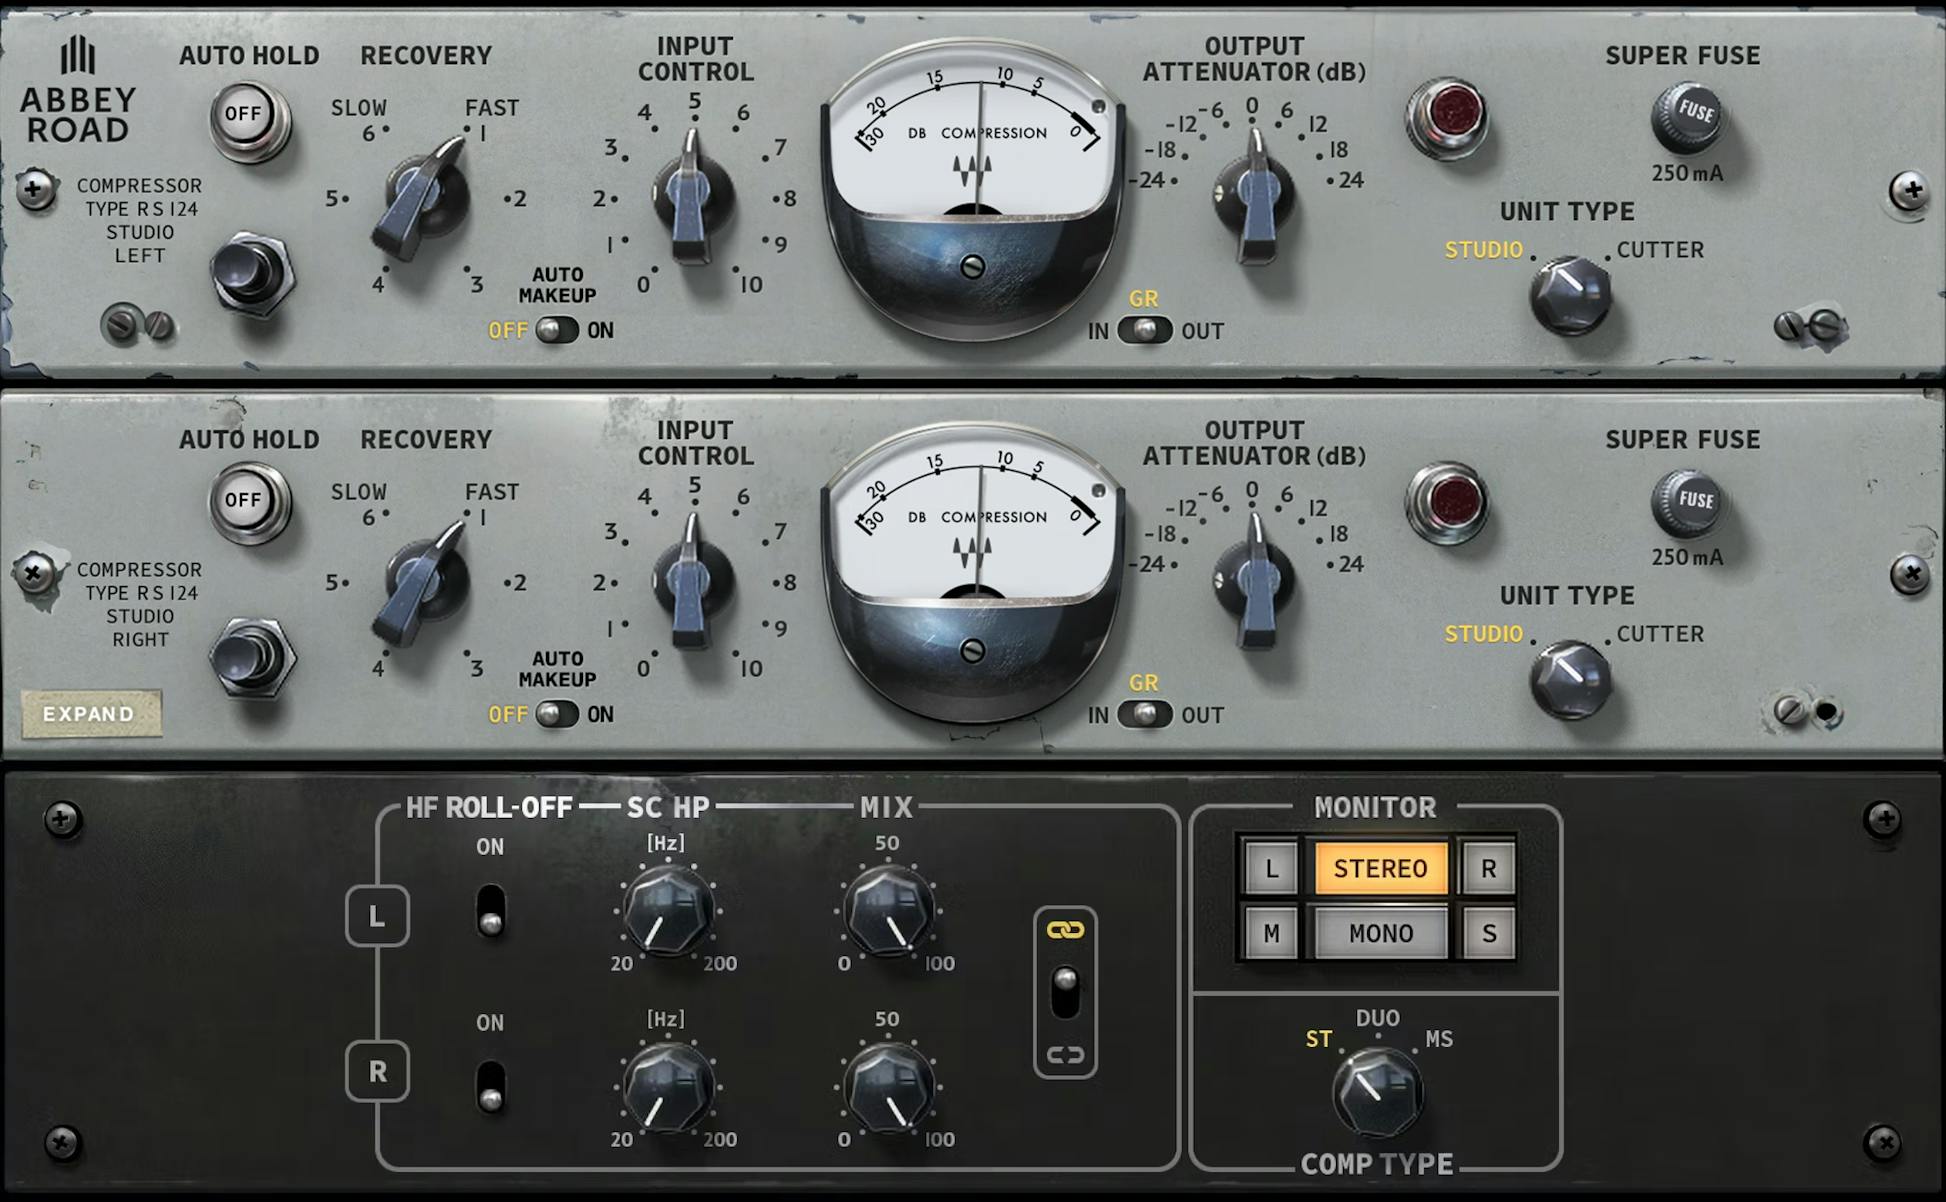
Task: Click the EXPAND button on the right compressor
Action: tap(90, 714)
